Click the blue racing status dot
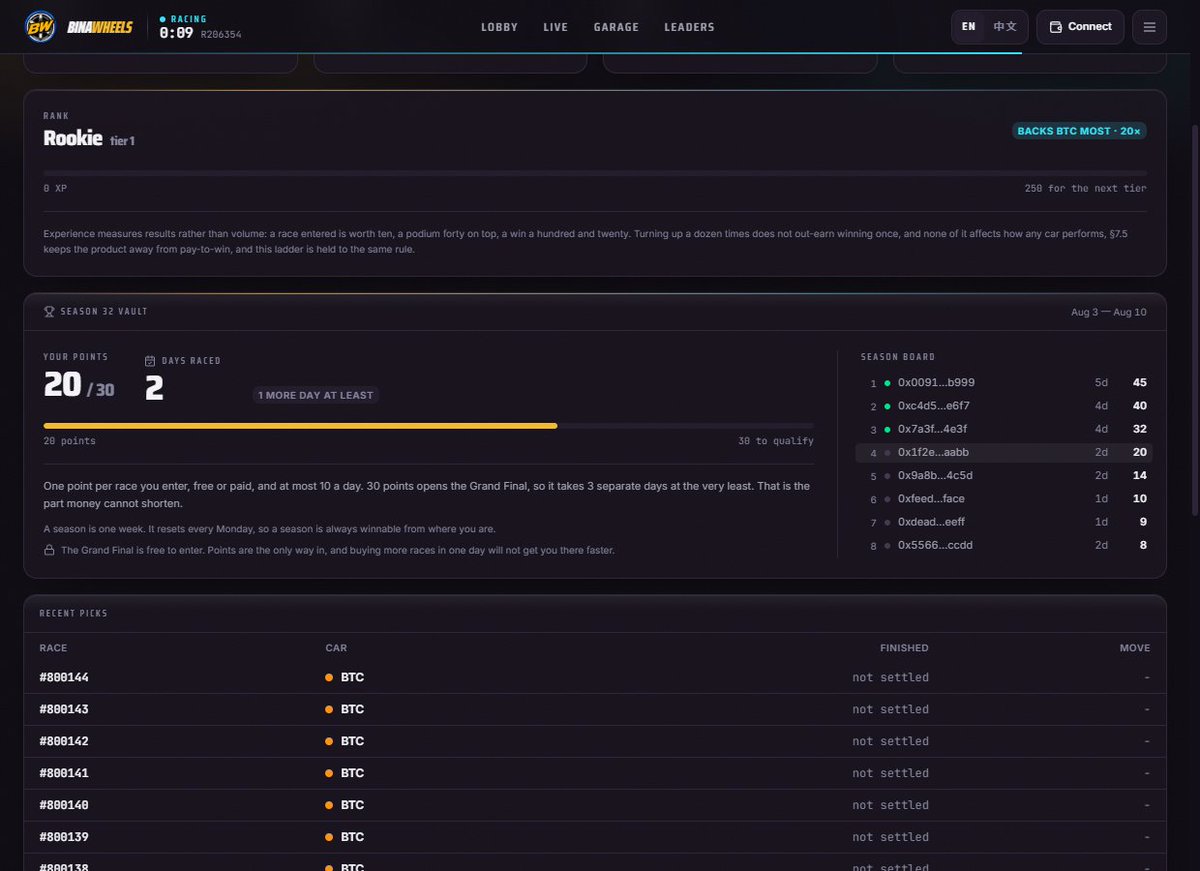Viewport: 1200px width, 871px height. 163,19
